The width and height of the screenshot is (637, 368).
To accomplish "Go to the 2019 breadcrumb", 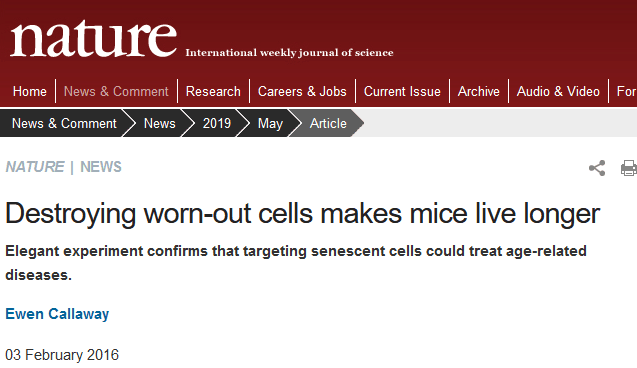I will (217, 123).
